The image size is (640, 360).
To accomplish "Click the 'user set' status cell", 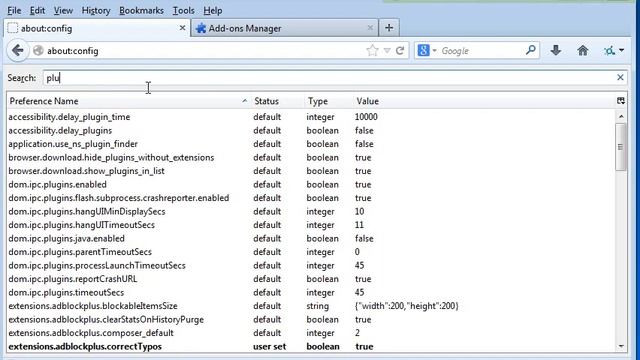I will pyautogui.click(x=269, y=346).
